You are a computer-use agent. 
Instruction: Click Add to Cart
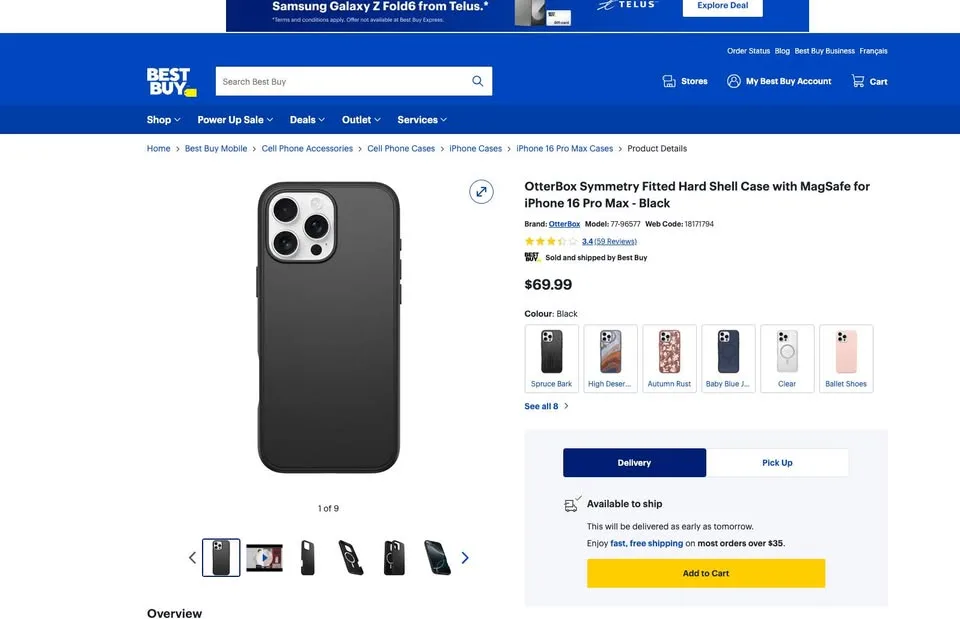705,573
